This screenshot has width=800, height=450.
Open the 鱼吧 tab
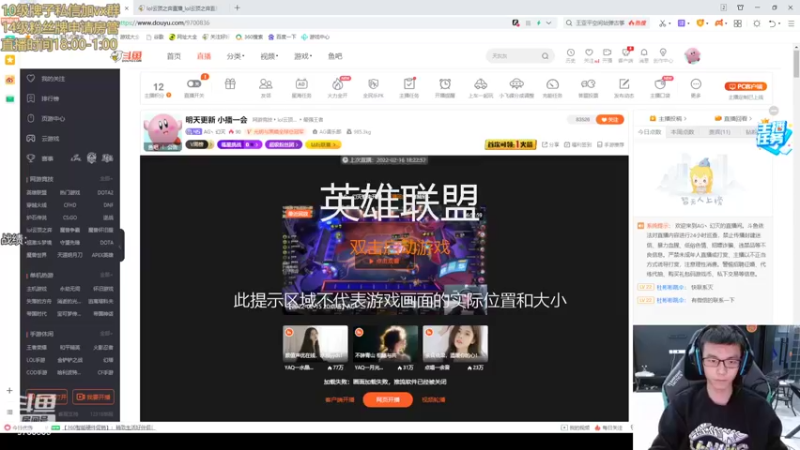coord(335,56)
